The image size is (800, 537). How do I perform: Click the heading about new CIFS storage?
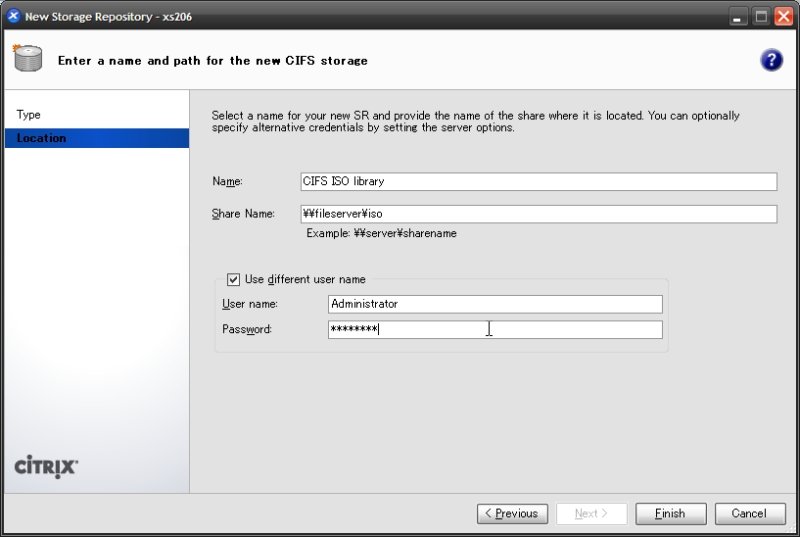(x=213, y=61)
